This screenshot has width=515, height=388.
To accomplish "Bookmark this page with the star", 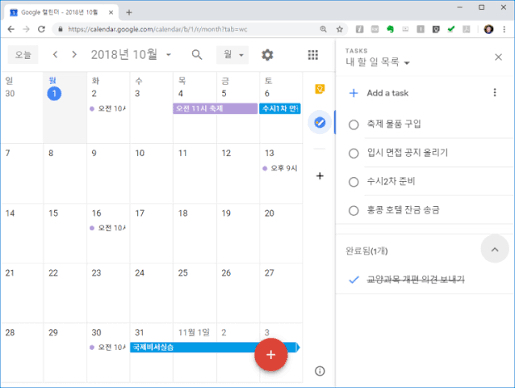I will tap(340, 29).
